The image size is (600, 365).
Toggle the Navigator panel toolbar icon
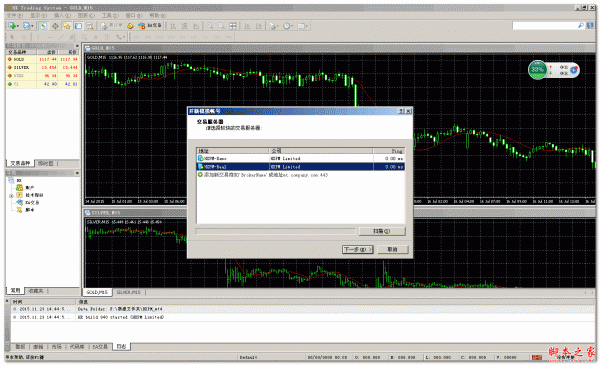pos(67,26)
